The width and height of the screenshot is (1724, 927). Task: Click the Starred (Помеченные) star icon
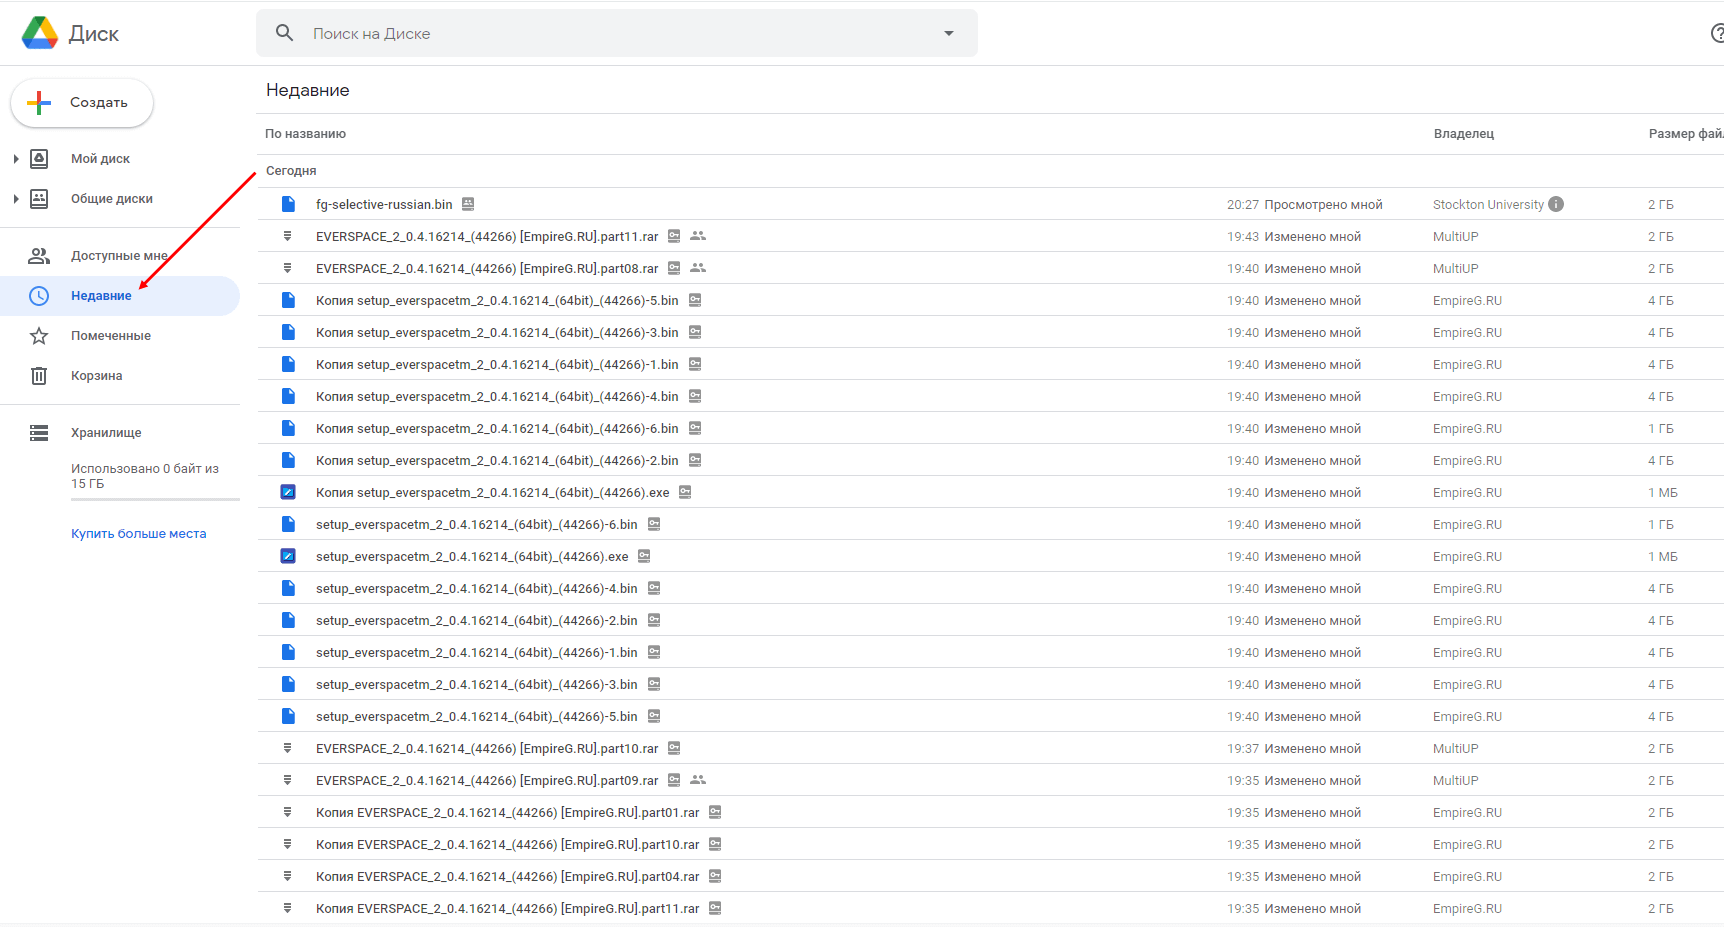39,336
